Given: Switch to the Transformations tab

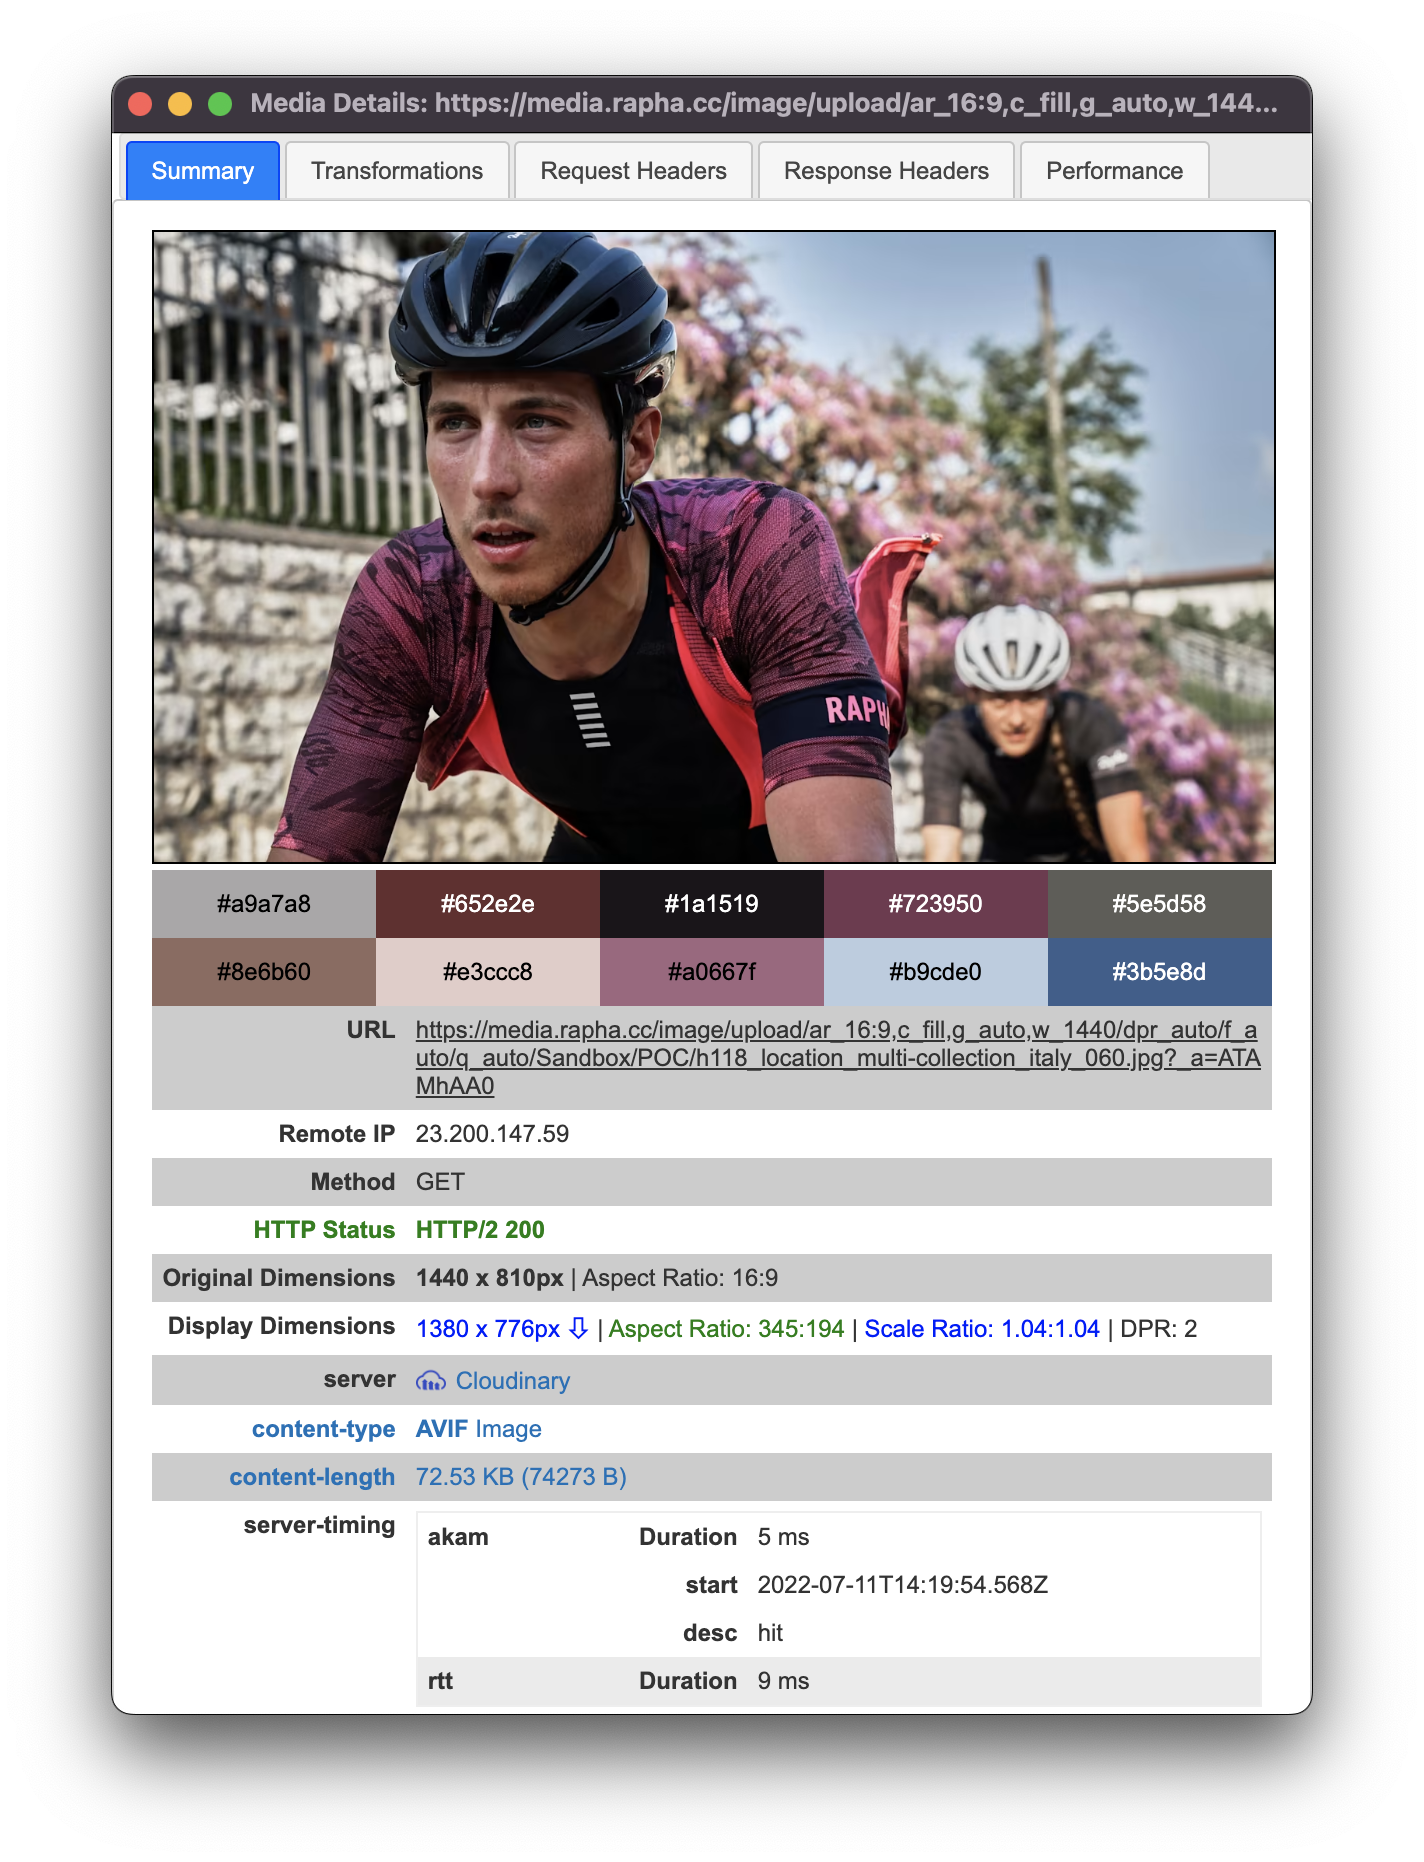Looking at the screenshot, I should [x=397, y=171].
